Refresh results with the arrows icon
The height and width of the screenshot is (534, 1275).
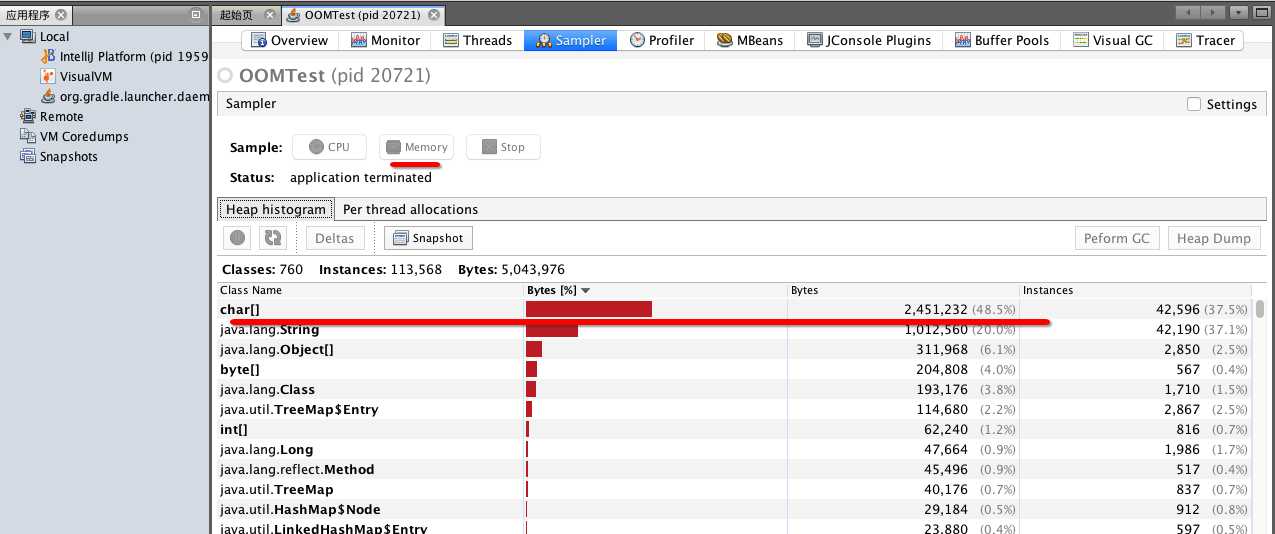272,238
